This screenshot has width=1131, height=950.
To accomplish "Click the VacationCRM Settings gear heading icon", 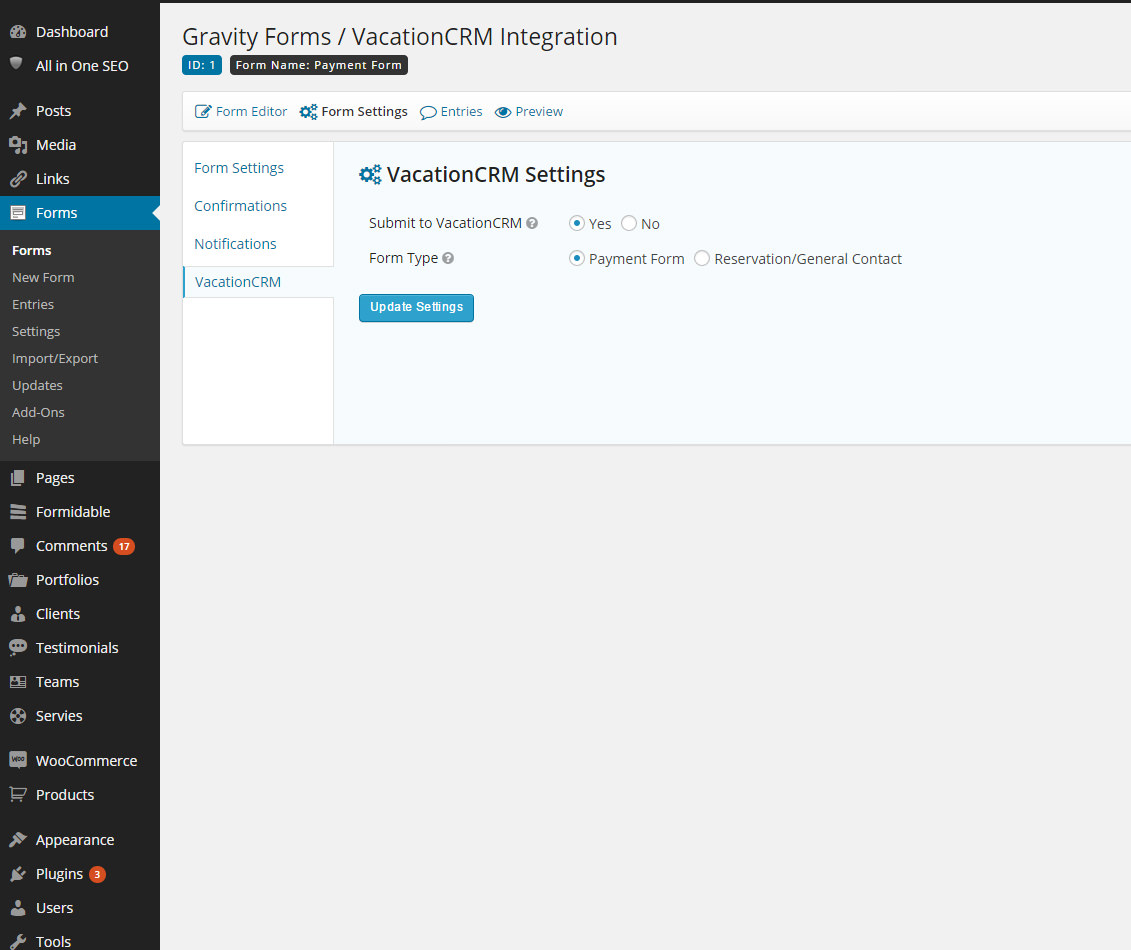I will [x=370, y=175].
